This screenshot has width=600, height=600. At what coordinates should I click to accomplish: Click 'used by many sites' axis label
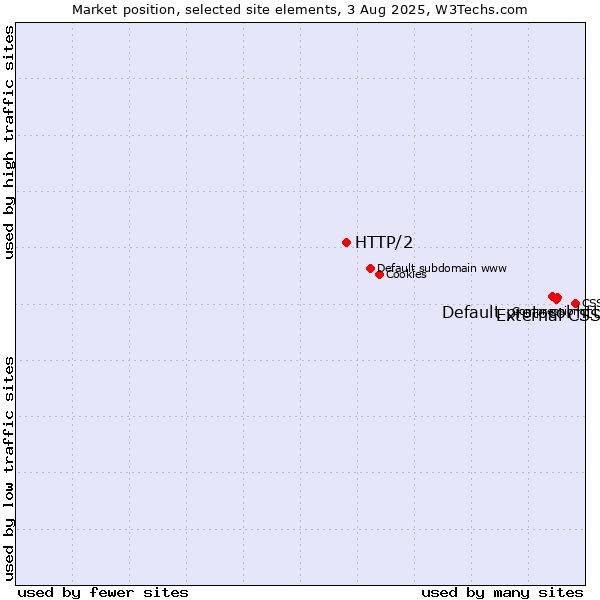pyautogui.click(x=502, y=593)
